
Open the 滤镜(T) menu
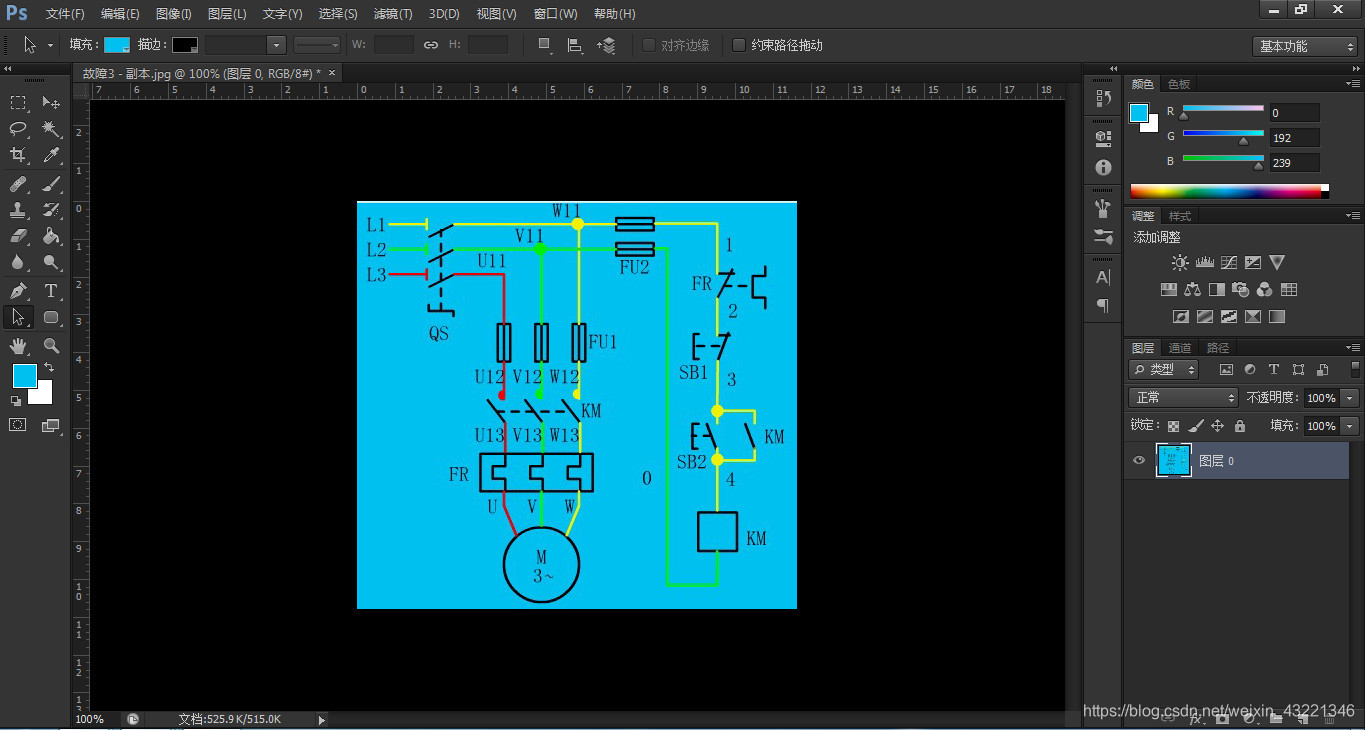click(x=393, y=14)
